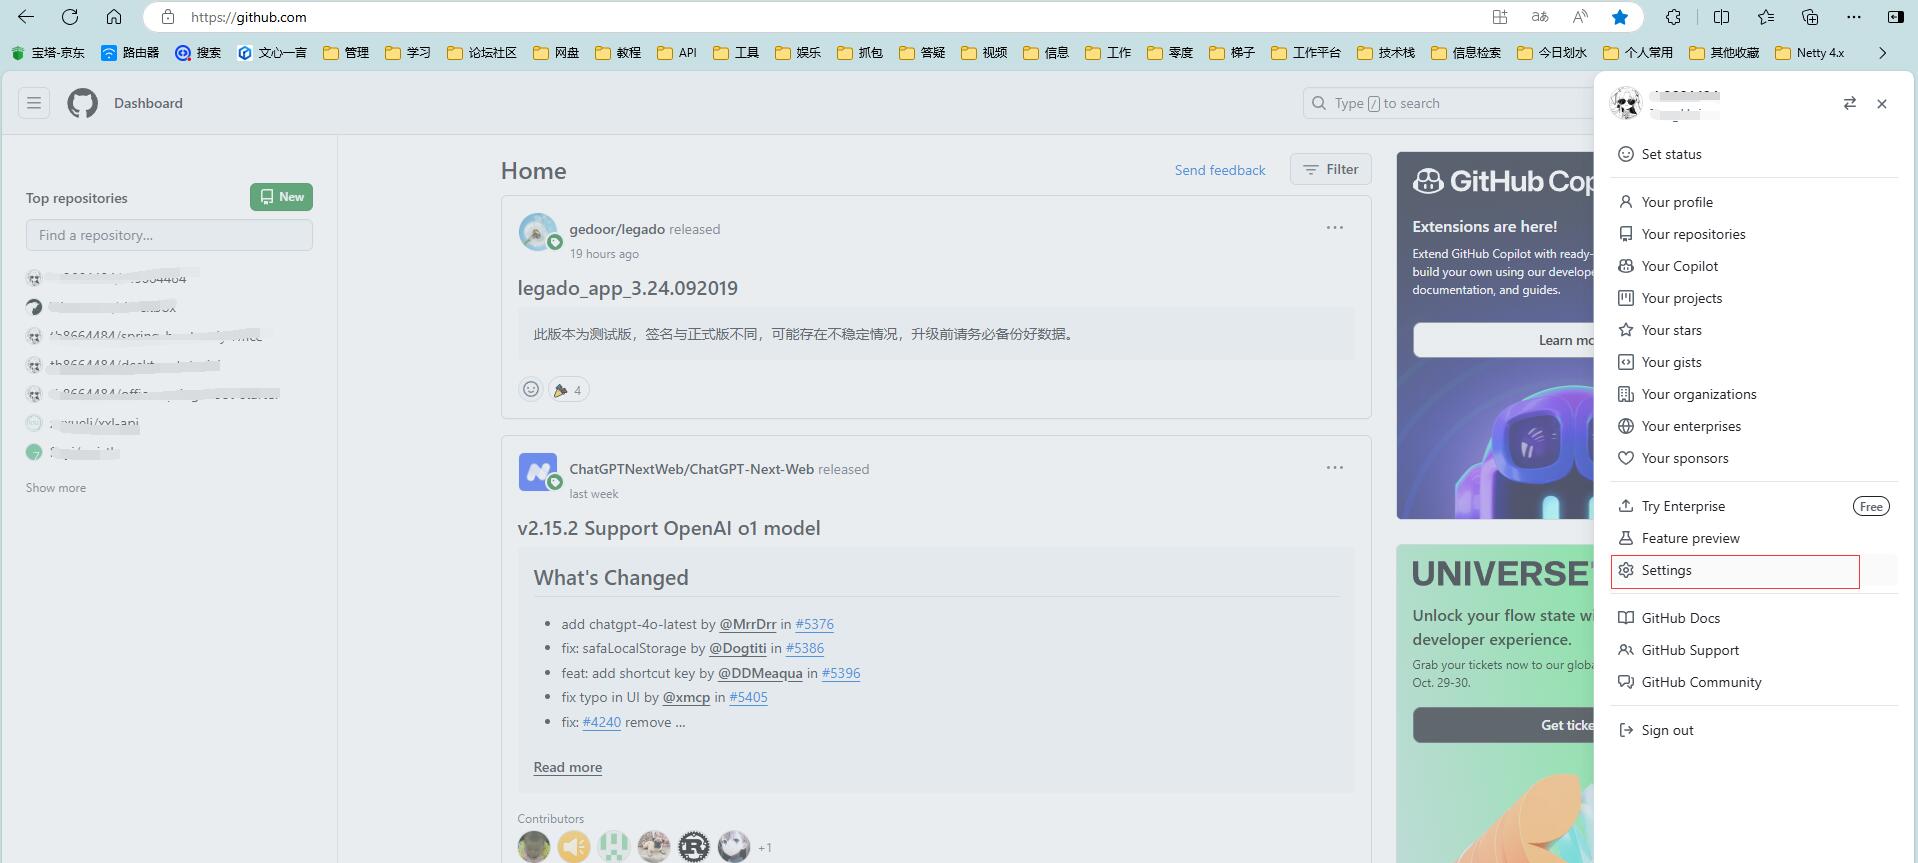Open the feed Filter button
Image resolution: width=1918 pixels, height=863 pixels.
pyautogui.click(x=1330, y=169)
